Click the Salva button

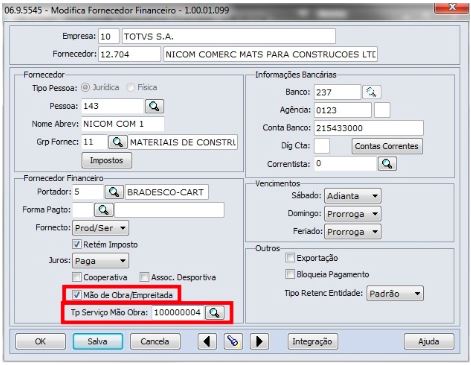click(x=98, y=341)
